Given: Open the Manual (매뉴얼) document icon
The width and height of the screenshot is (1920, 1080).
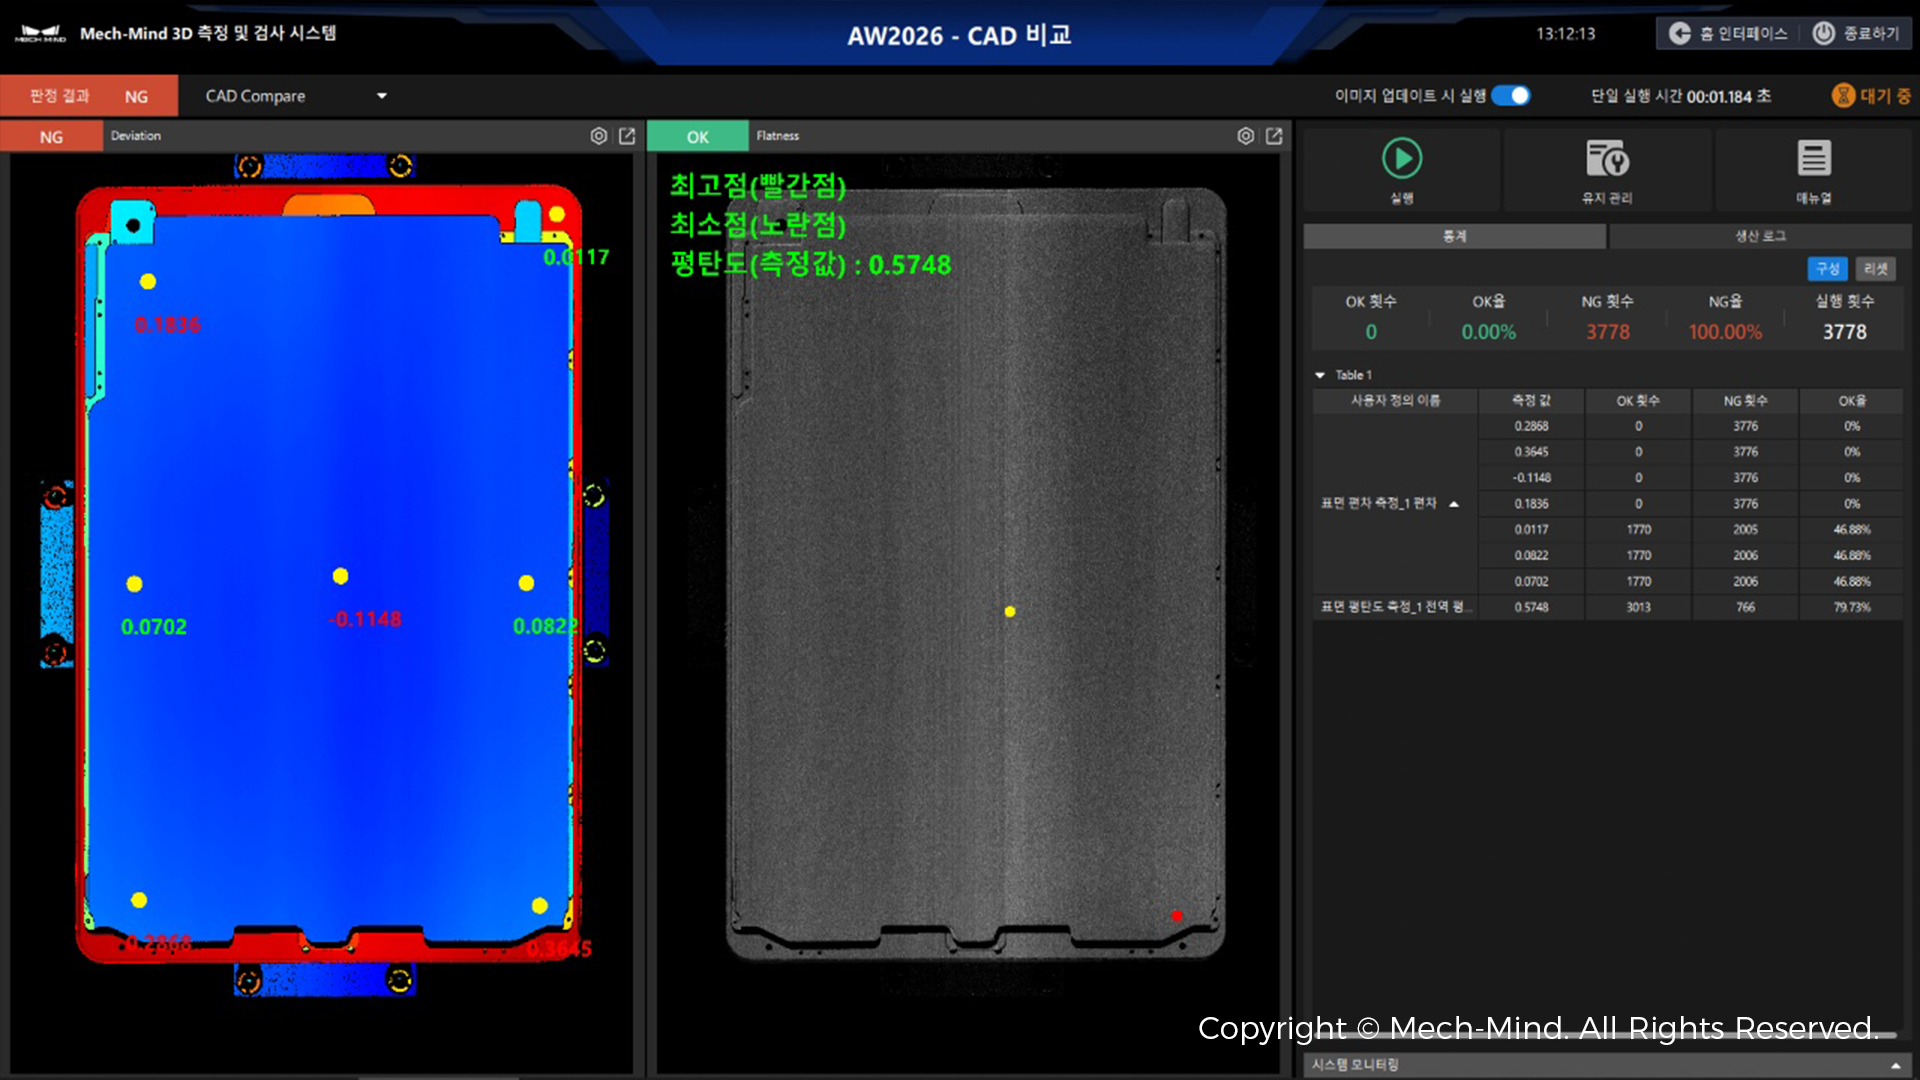Looking at the screenshot, I should tap(1813, 159).
